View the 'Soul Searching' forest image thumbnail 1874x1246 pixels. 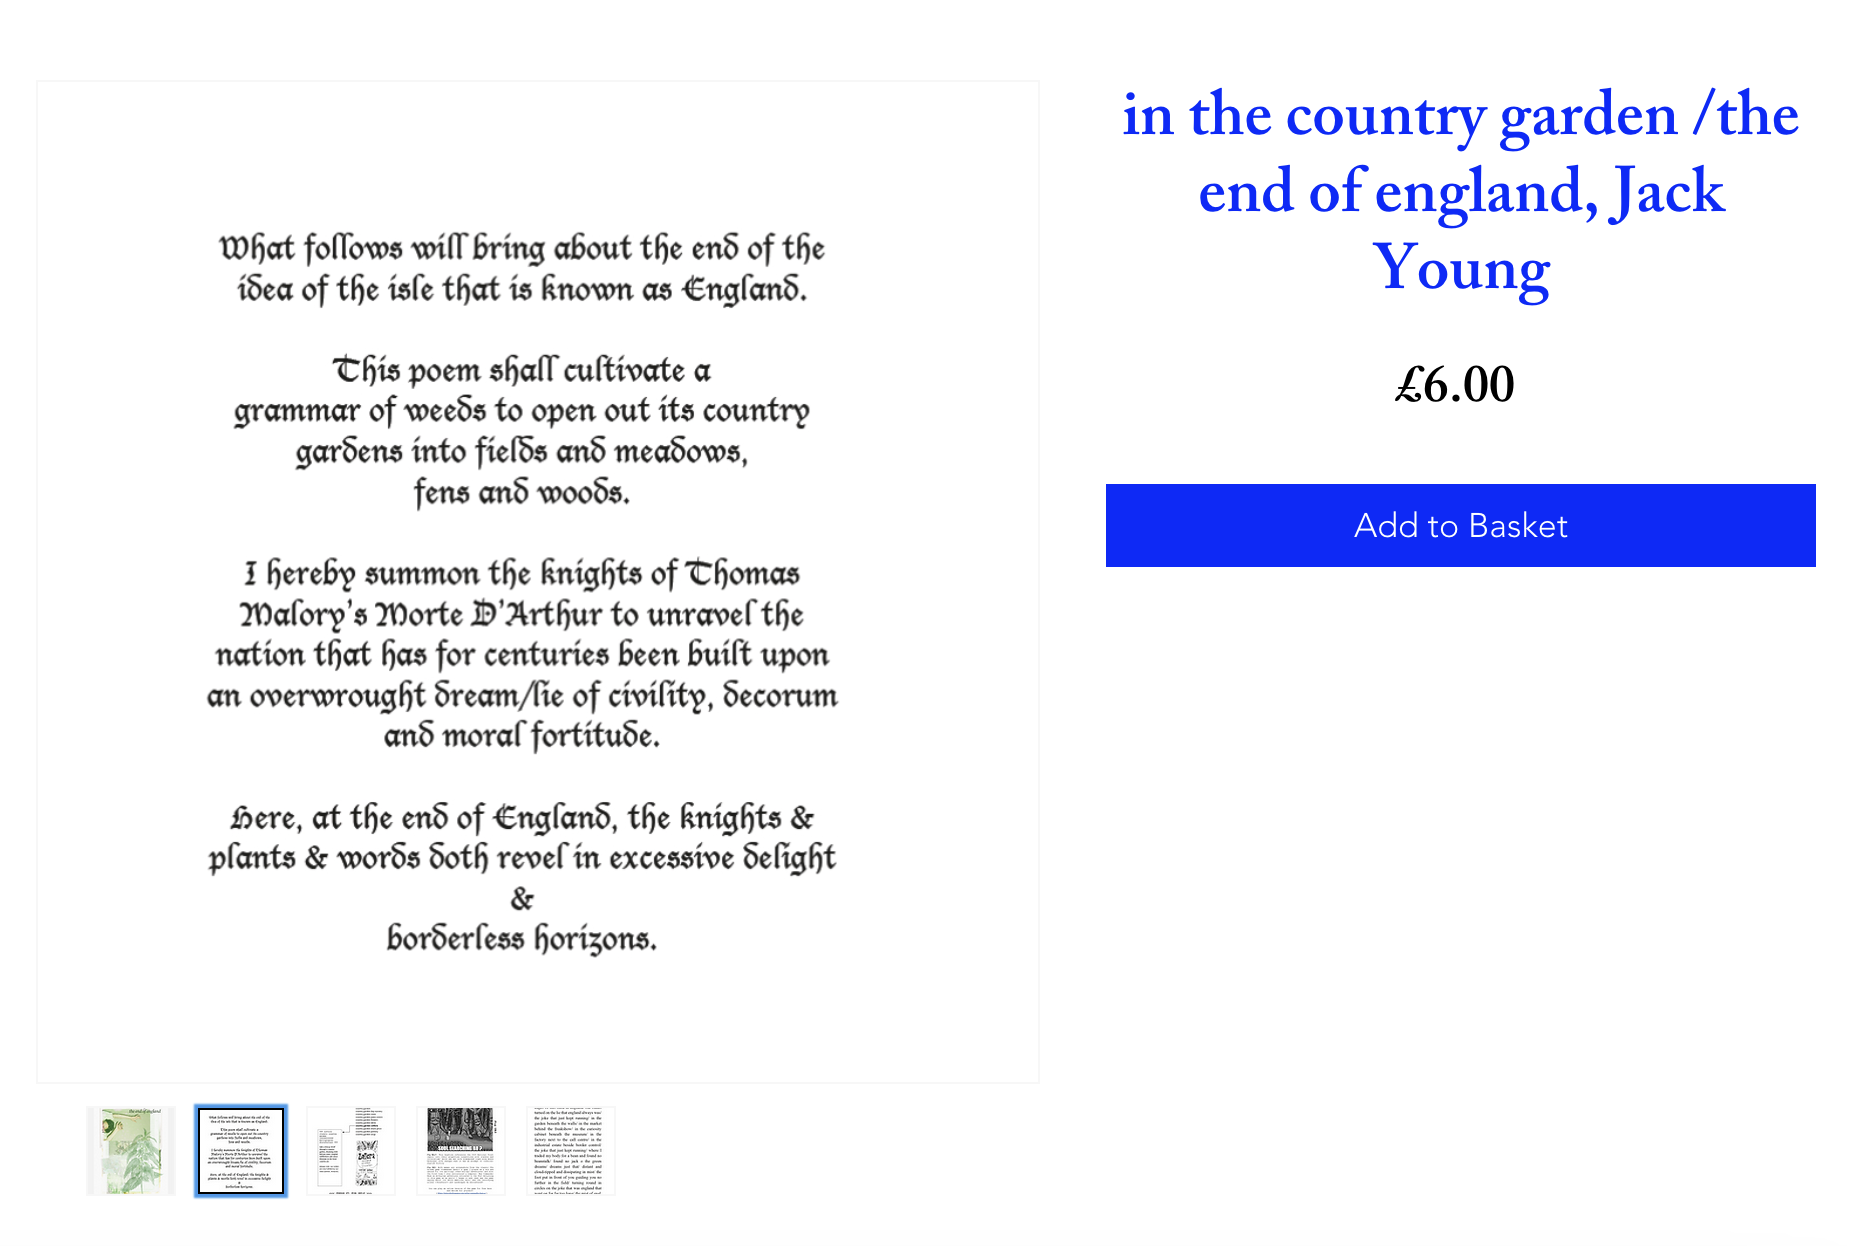point(461,1150)
